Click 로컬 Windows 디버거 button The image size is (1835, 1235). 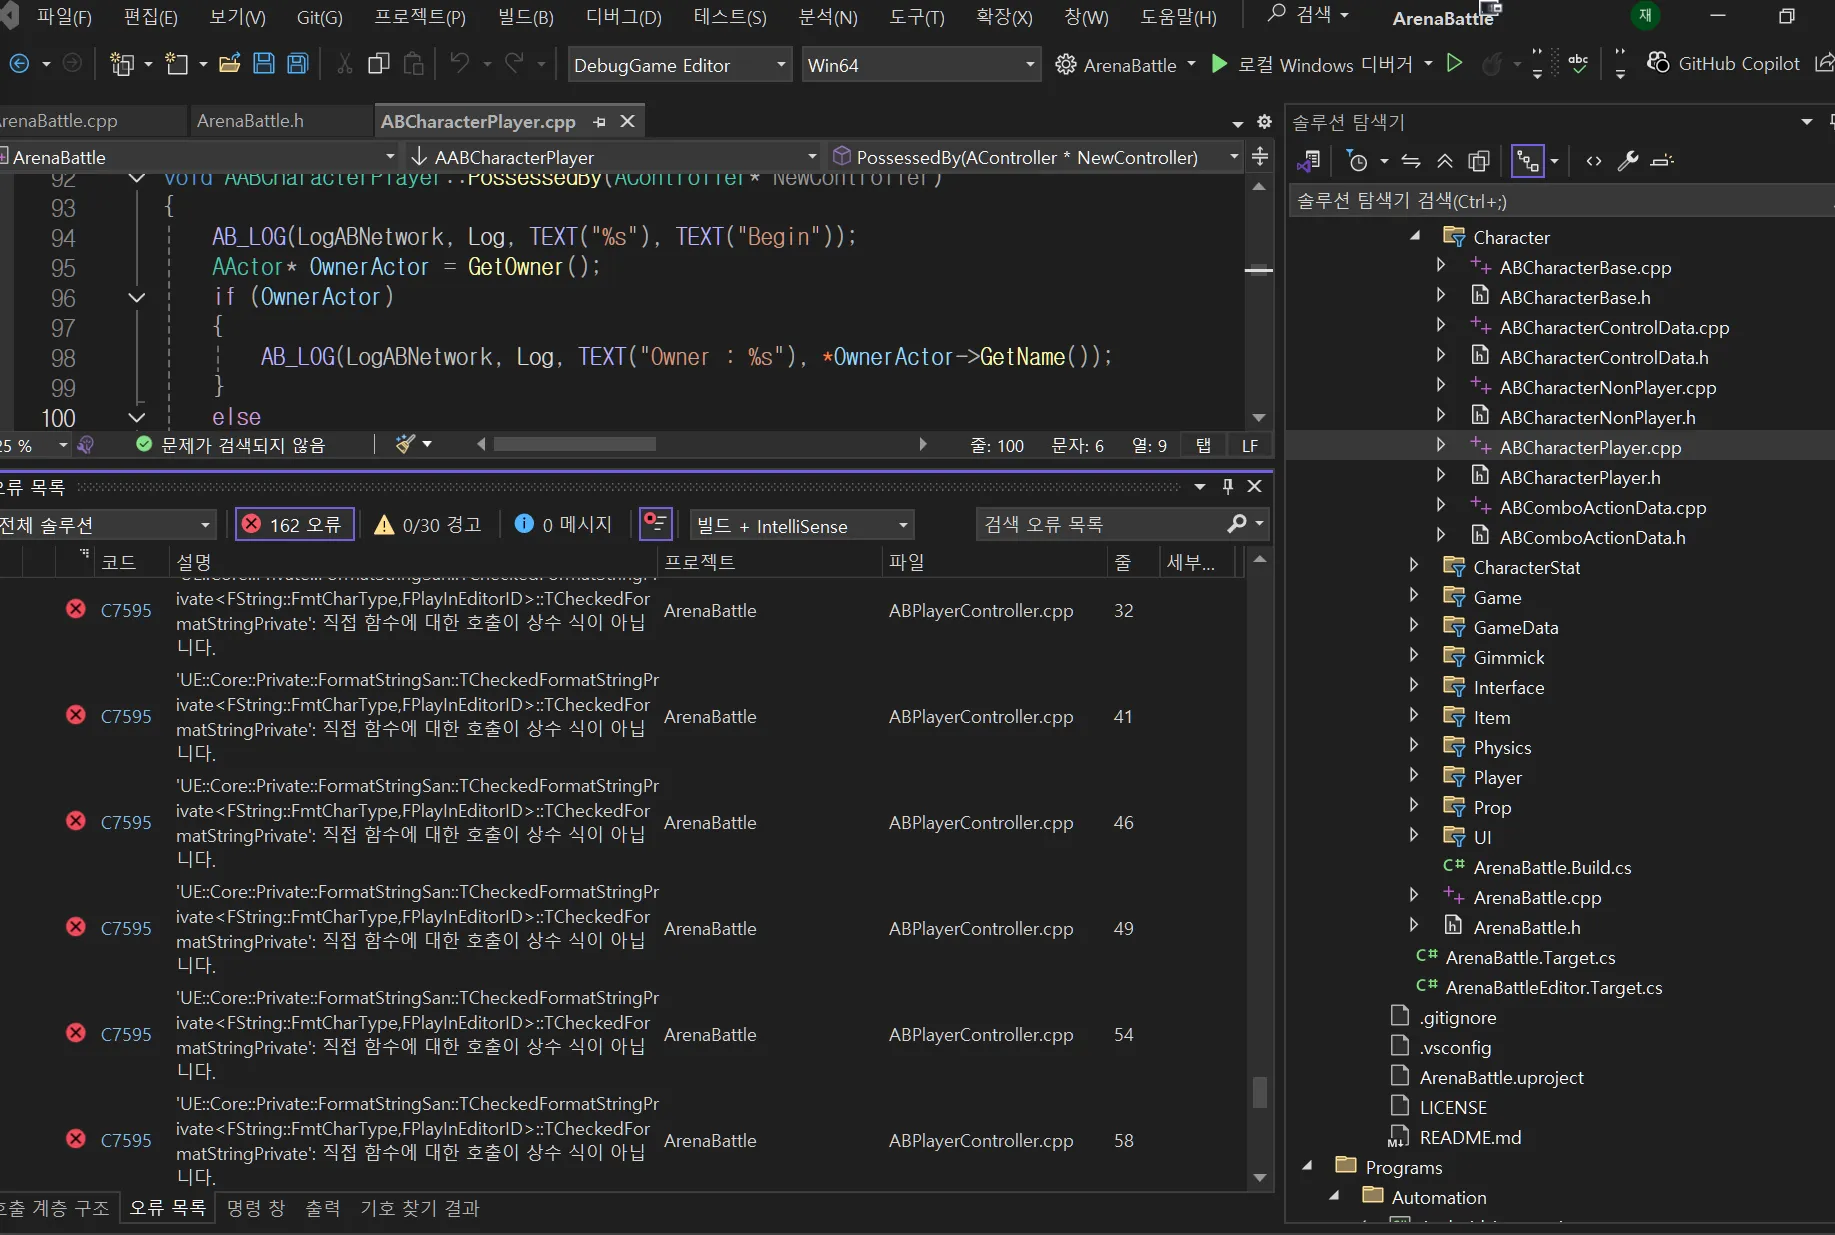[x=1325, y=65]
